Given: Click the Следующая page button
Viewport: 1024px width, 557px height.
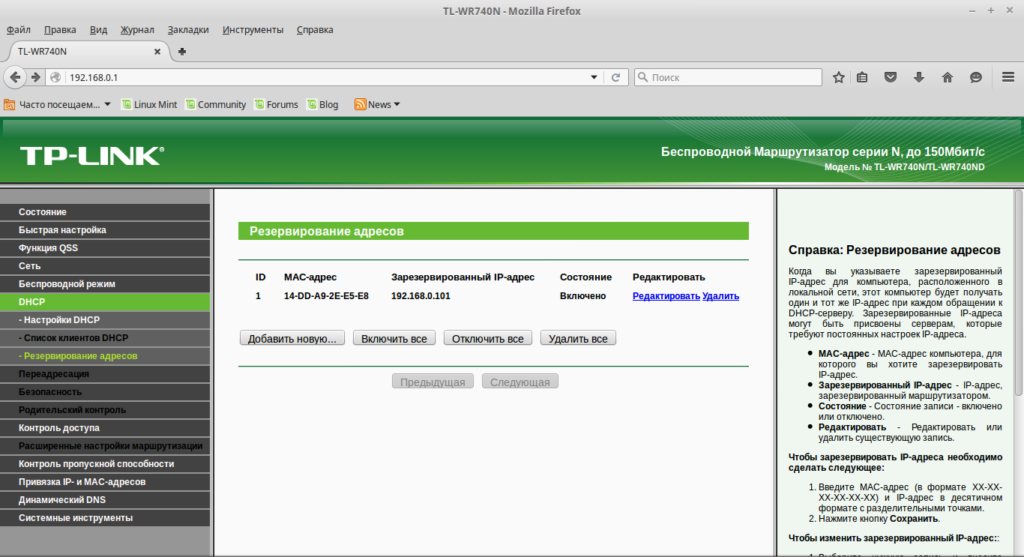Looking at the screenshot, I should tap(520, 381).
